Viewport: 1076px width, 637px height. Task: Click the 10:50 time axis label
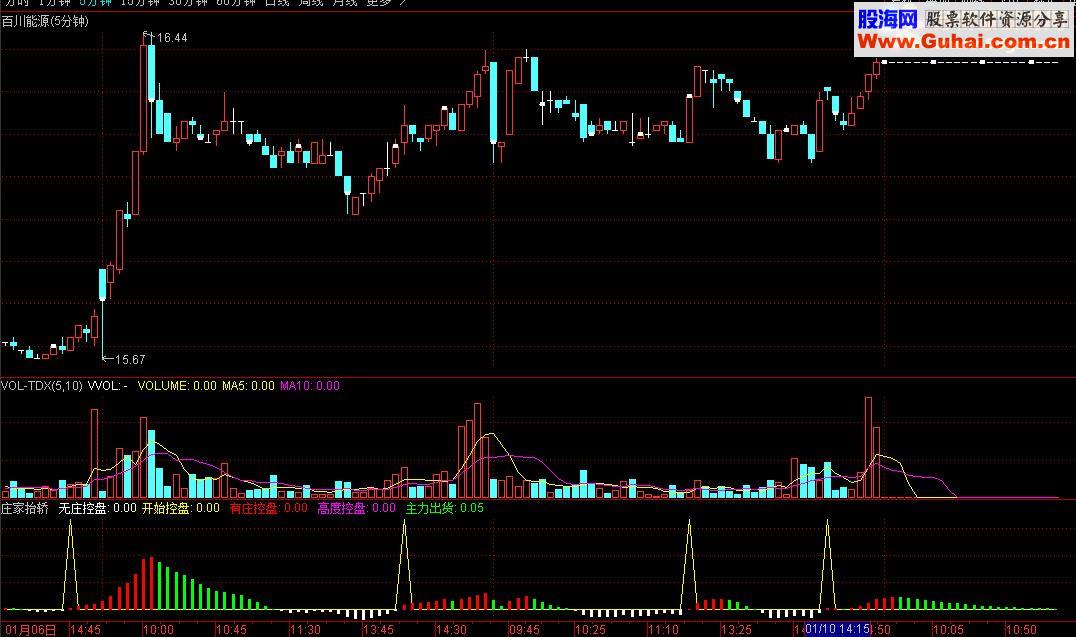click(x=1021, y=629)
